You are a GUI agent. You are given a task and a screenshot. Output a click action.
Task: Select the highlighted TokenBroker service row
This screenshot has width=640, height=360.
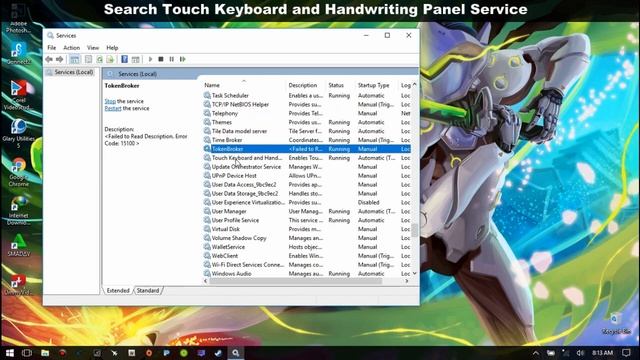click(307, 149)
